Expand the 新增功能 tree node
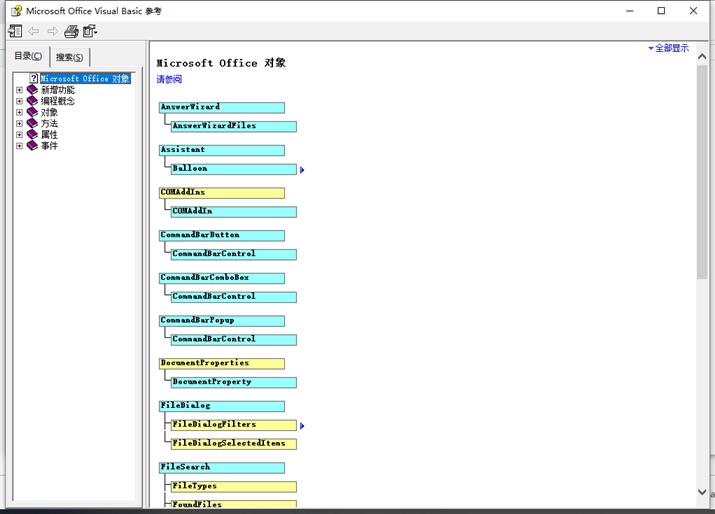 point(19,90)
